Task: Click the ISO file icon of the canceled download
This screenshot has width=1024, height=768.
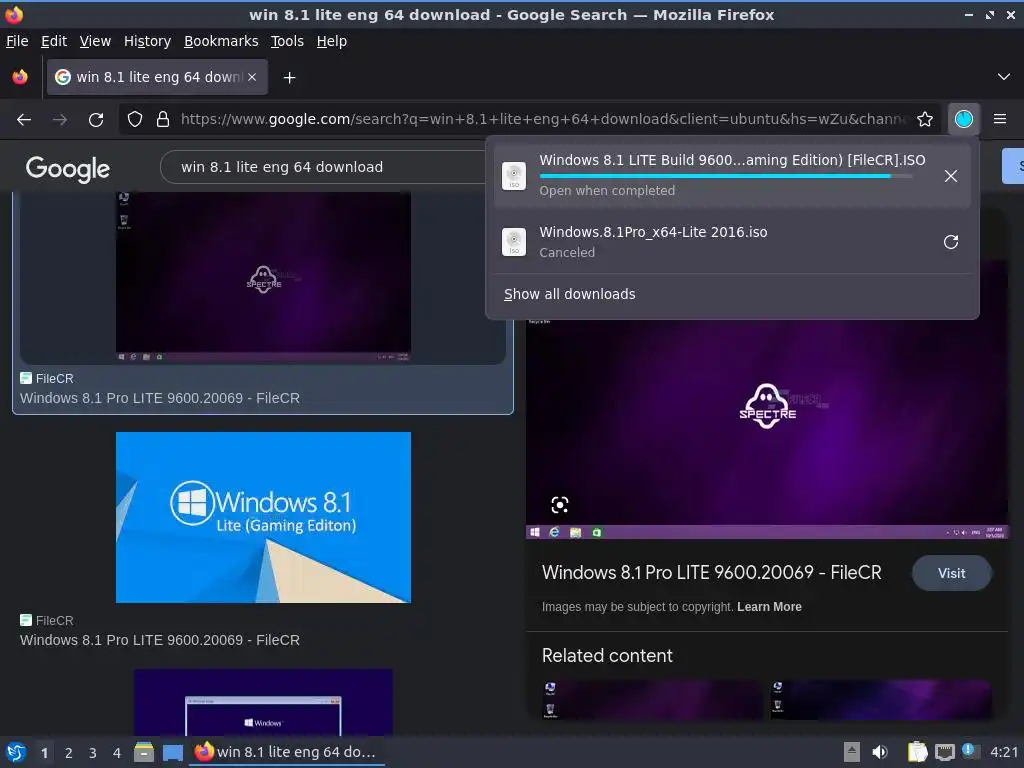Action: pyautogui.click(x=514, y=242)
